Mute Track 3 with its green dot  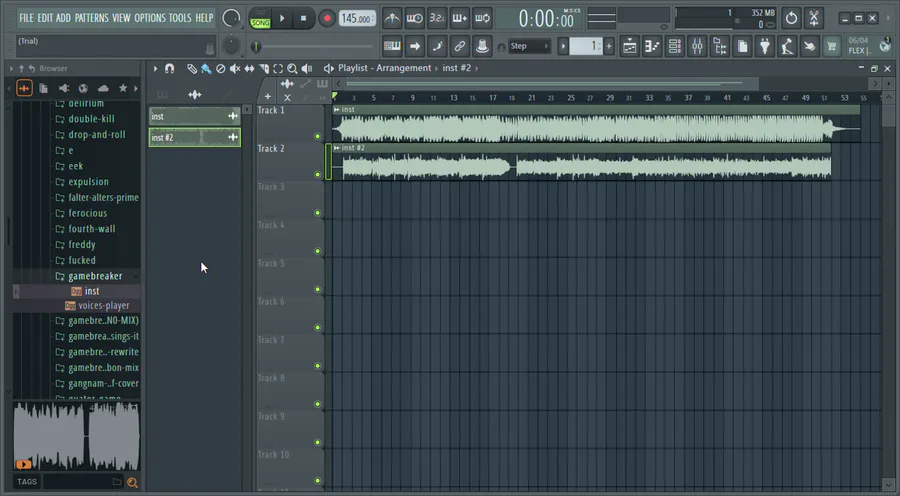coord(317,213)
